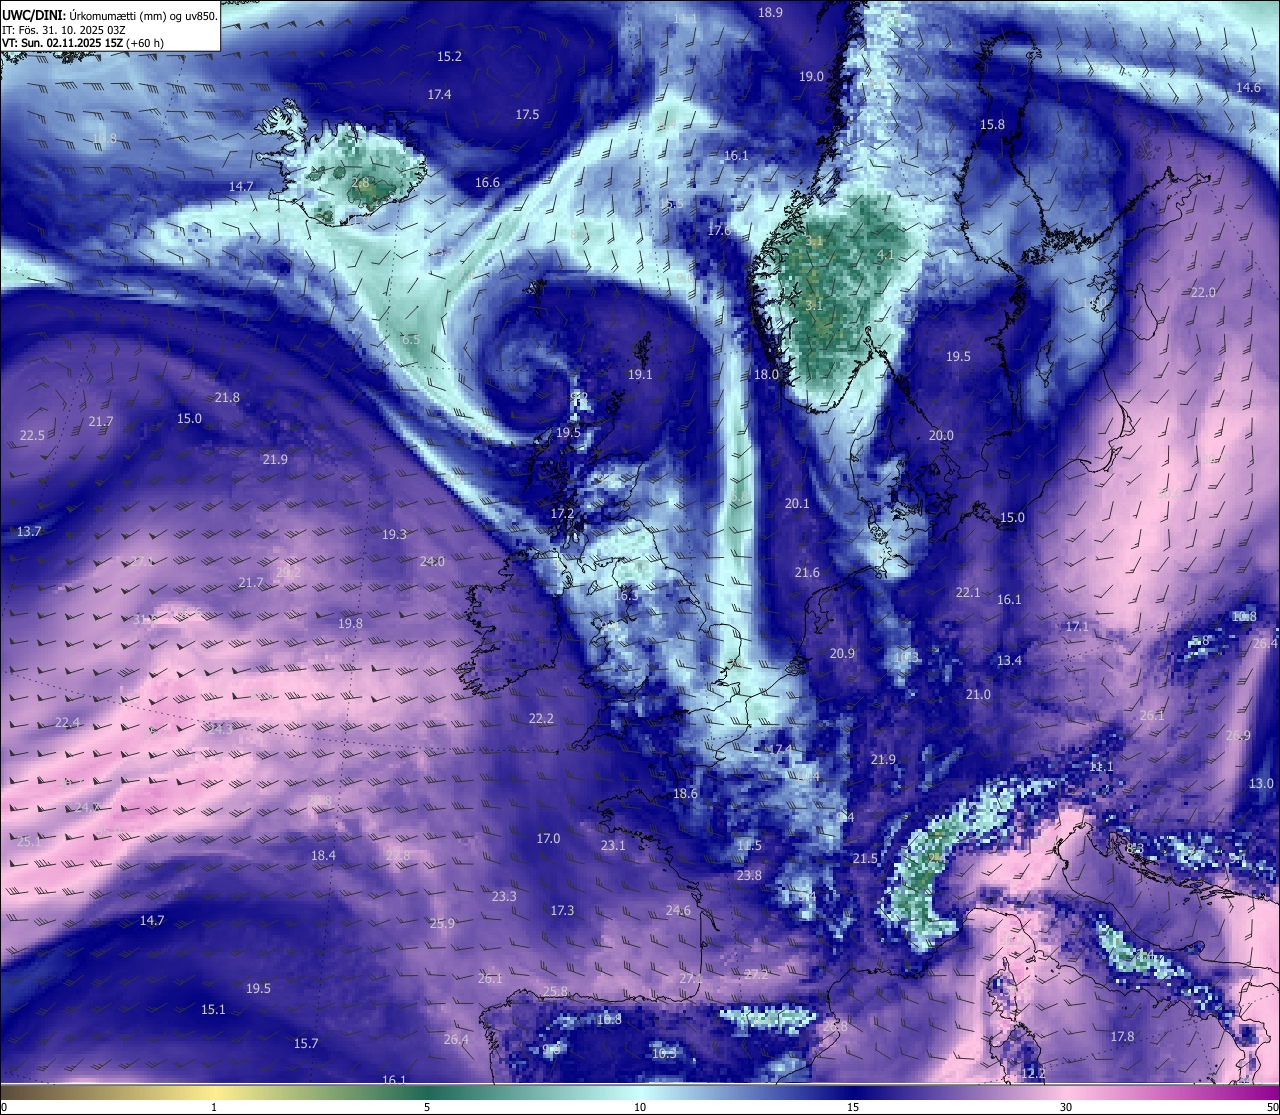Click the 24.0 value west of Ireland
The width and height of the screenshot is (1280, 1115).
coord(432,562)
